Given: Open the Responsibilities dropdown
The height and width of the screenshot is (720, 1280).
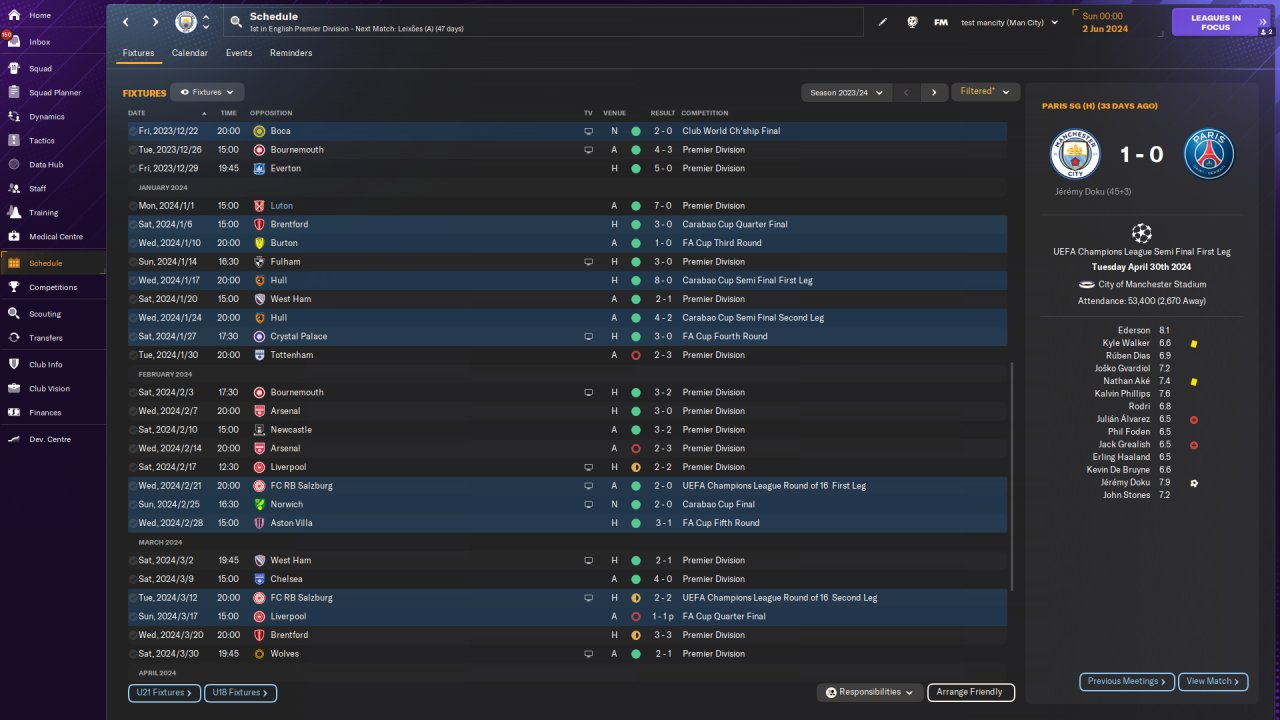Looking at the screenshot, I should (870, 692).
